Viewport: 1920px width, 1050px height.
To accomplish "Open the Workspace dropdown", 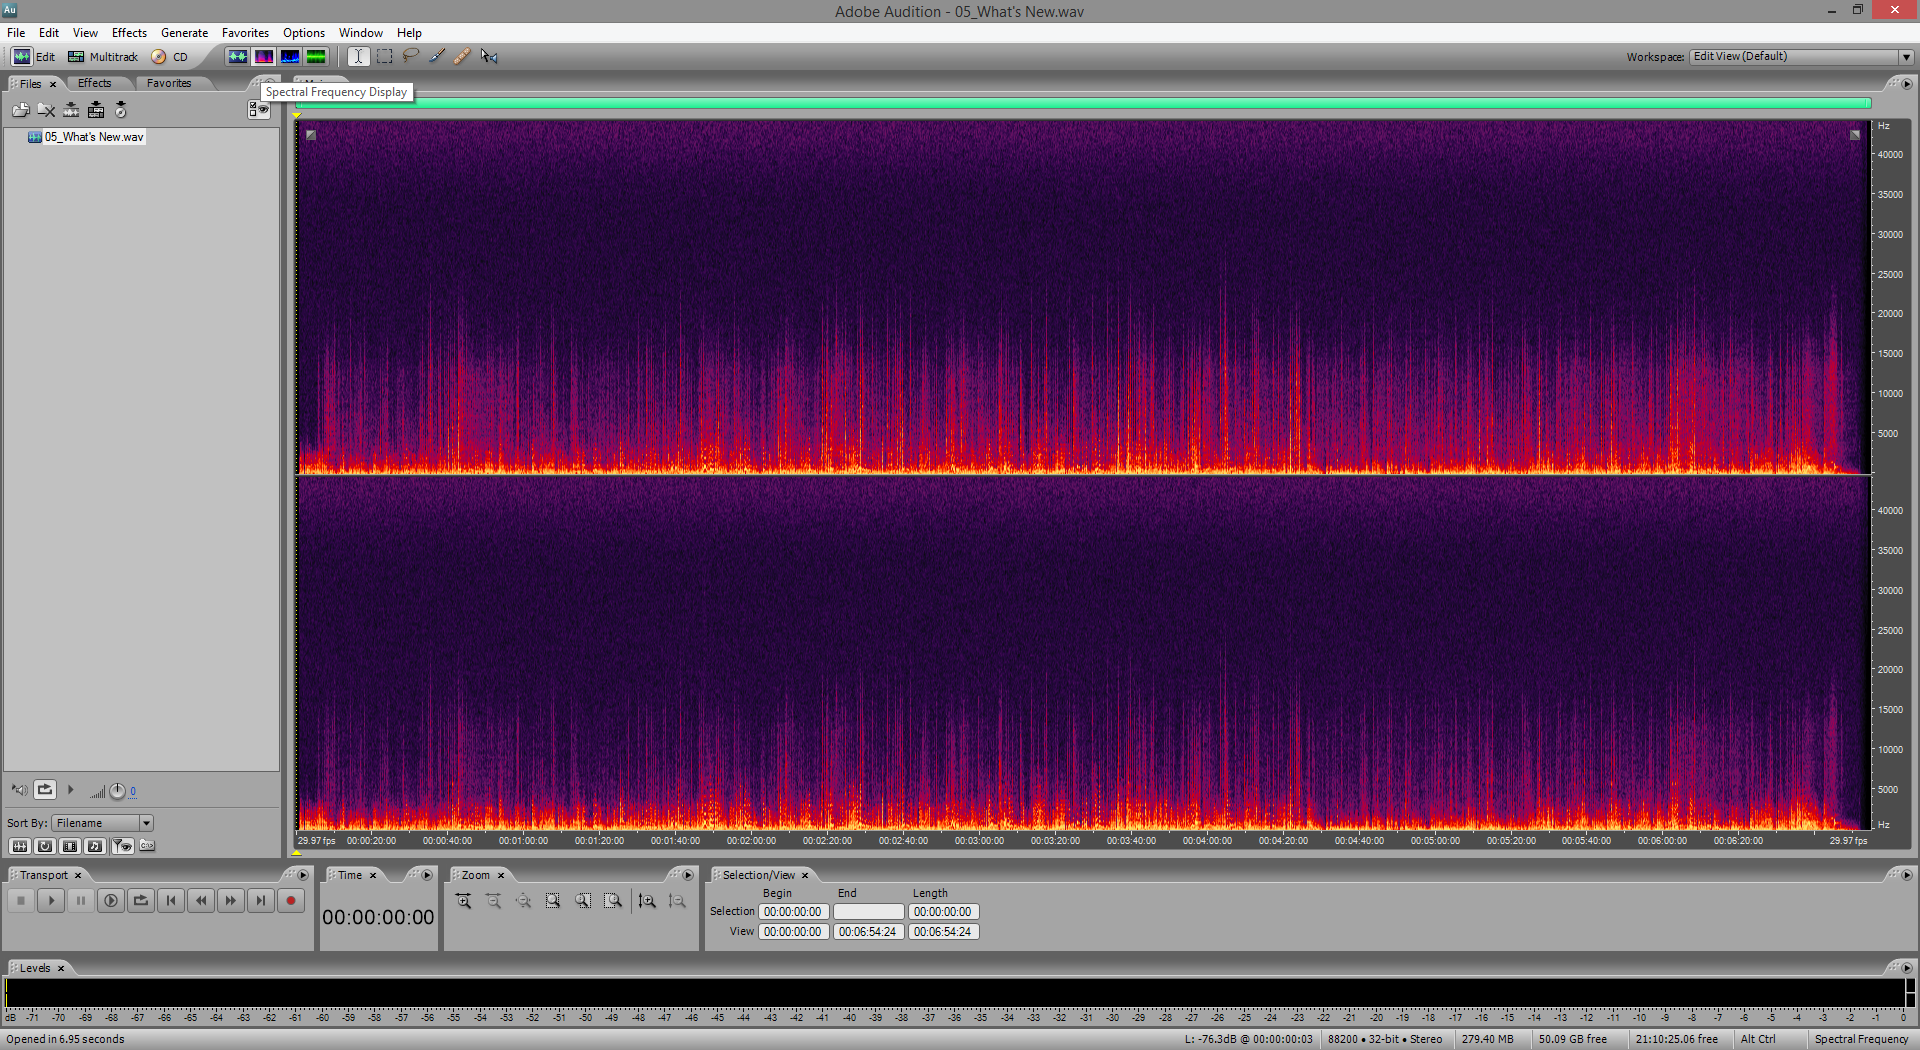I will point(1801,57).
